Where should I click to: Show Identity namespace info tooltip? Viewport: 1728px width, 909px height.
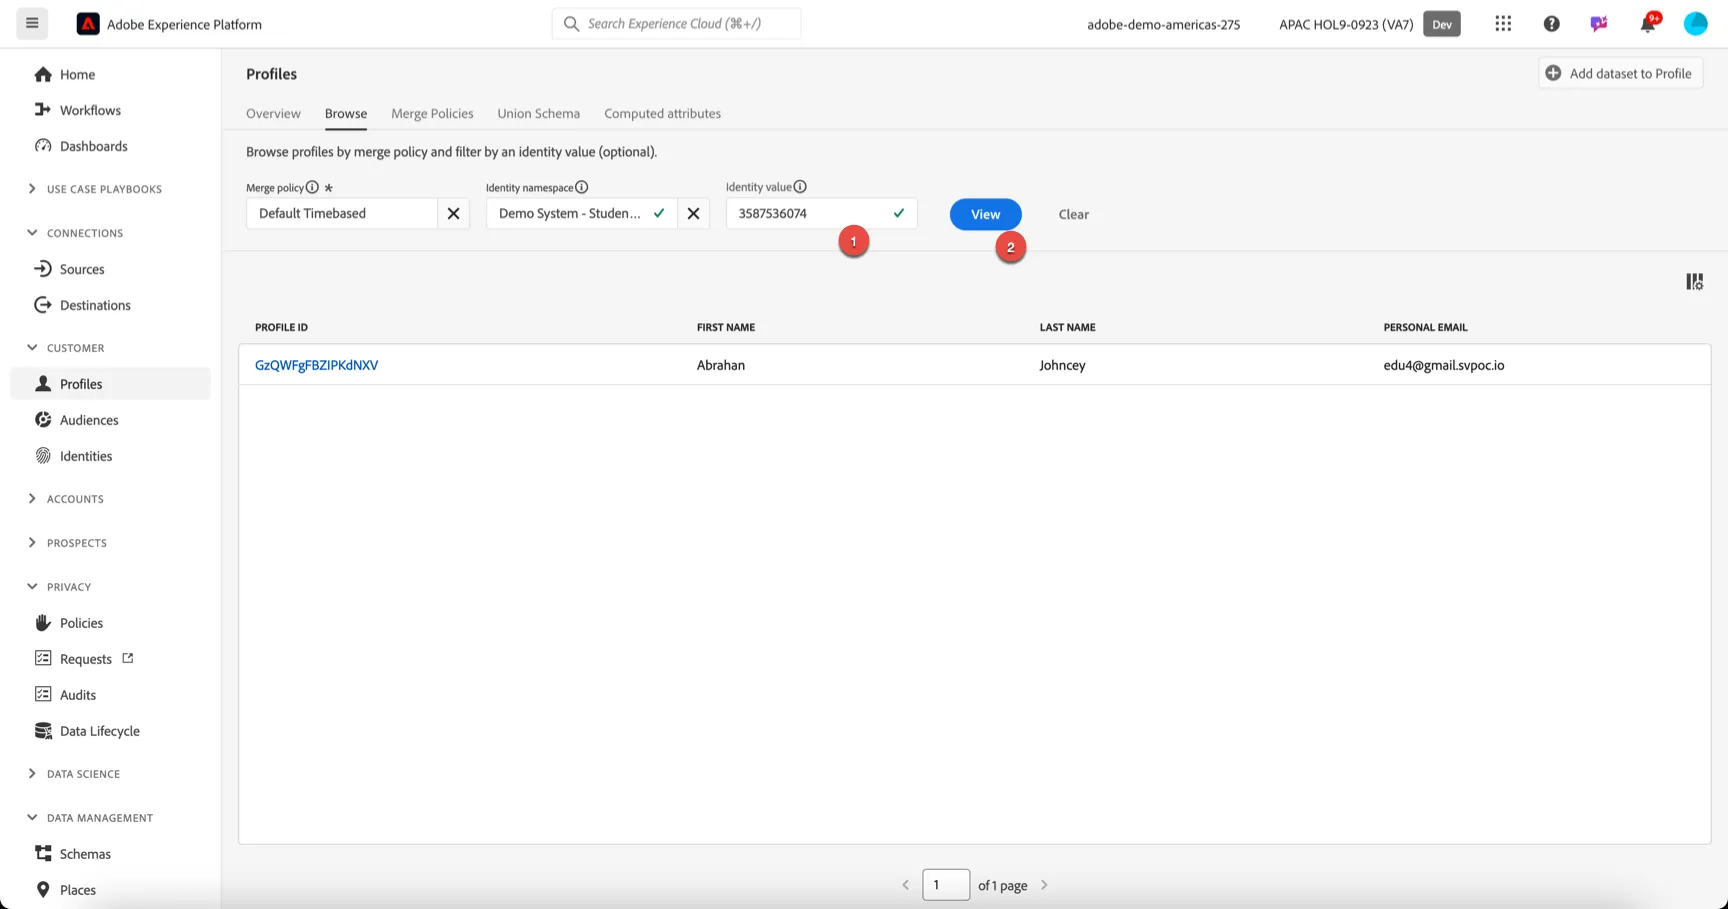pos(581,187)
